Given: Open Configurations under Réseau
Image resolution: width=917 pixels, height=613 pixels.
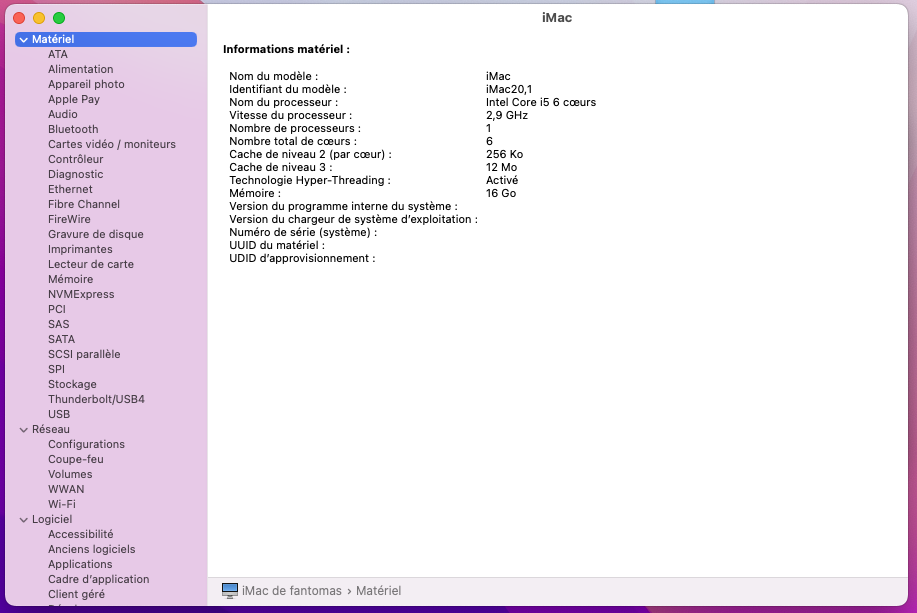Looking at the screenshot, I should 87,445.
